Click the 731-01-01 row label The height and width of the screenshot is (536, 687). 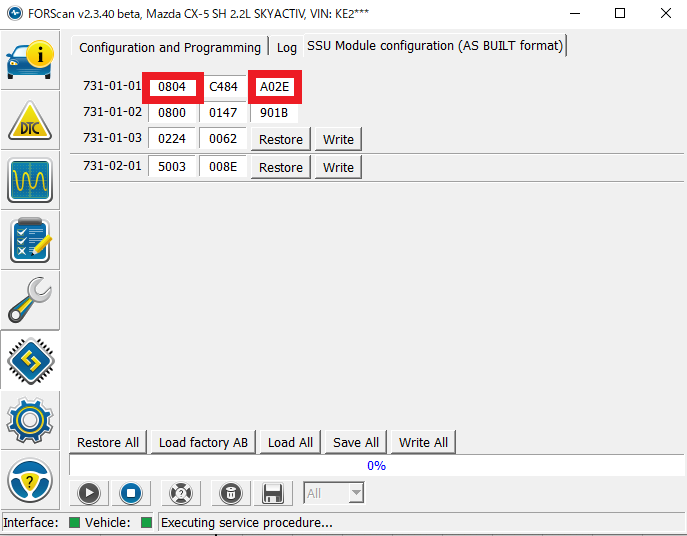click(x=112, y=85)
